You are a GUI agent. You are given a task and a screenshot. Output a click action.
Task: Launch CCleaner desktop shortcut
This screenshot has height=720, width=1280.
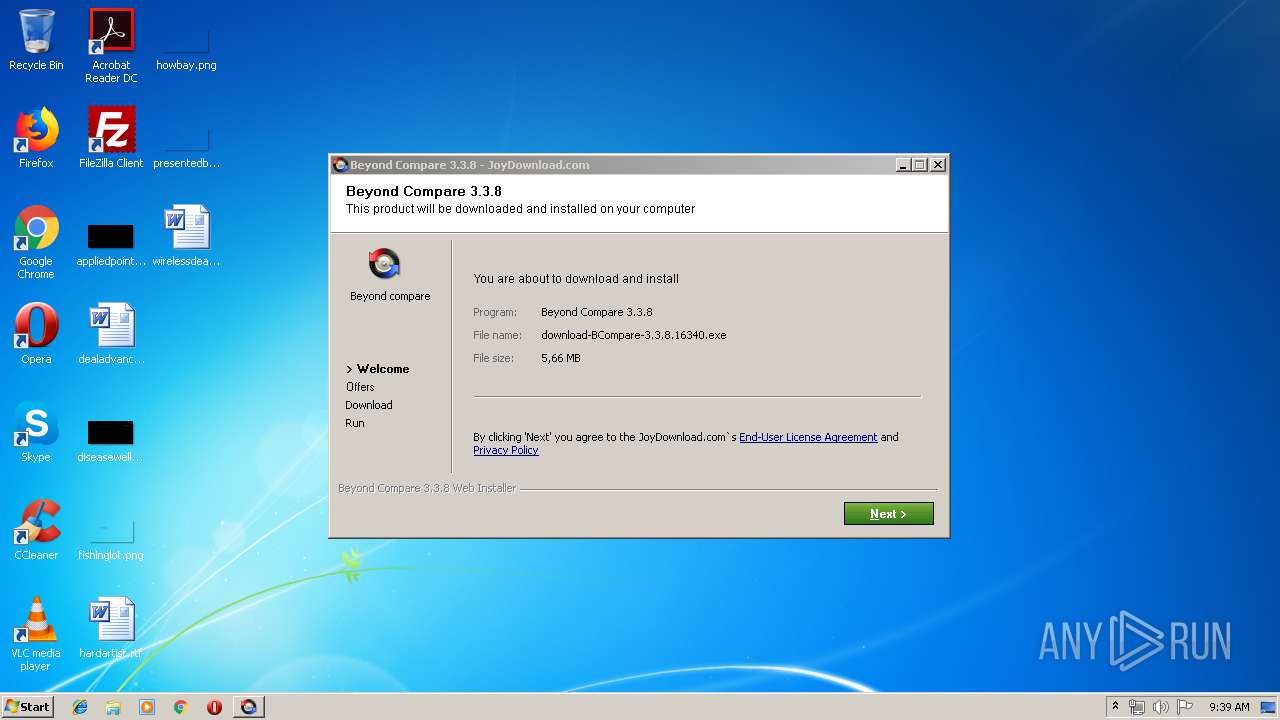[36, 530]
